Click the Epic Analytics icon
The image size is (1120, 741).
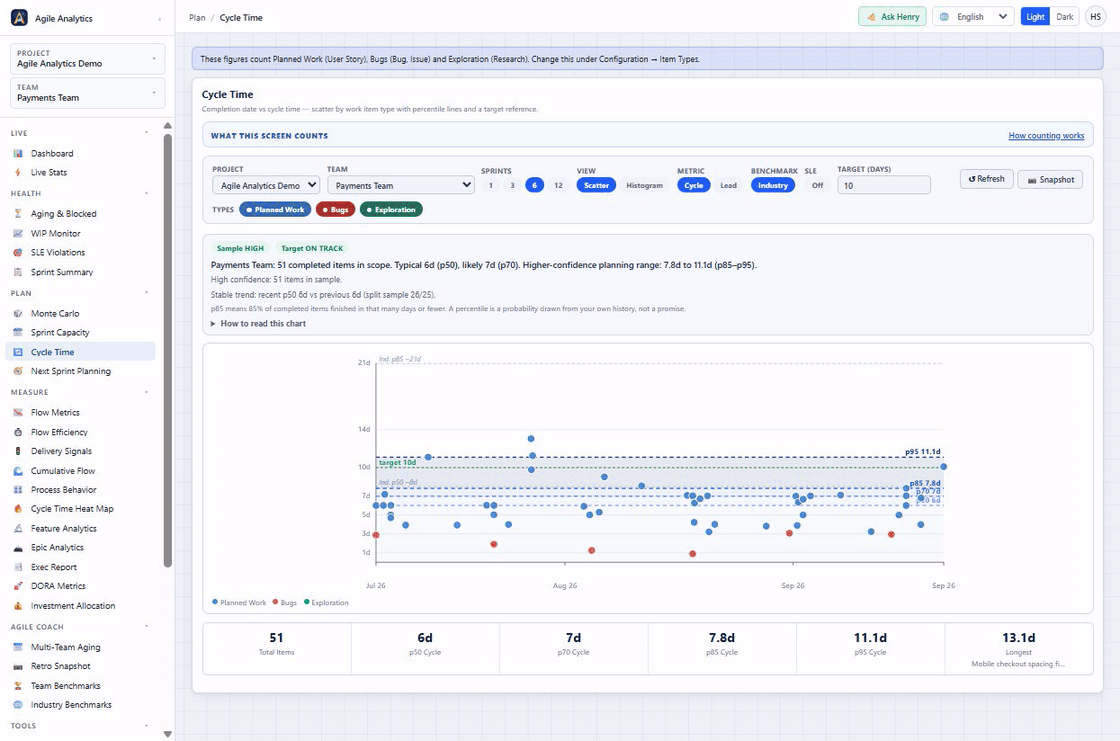click(18, 547)
